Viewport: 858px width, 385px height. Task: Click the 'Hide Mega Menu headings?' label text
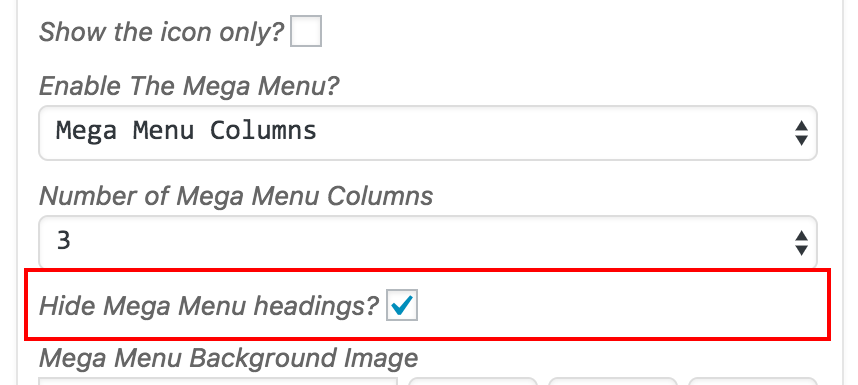[x=209, y=306]
